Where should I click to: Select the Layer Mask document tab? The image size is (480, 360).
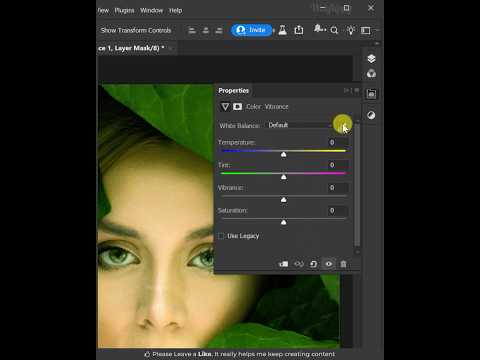tap(131, 48)
